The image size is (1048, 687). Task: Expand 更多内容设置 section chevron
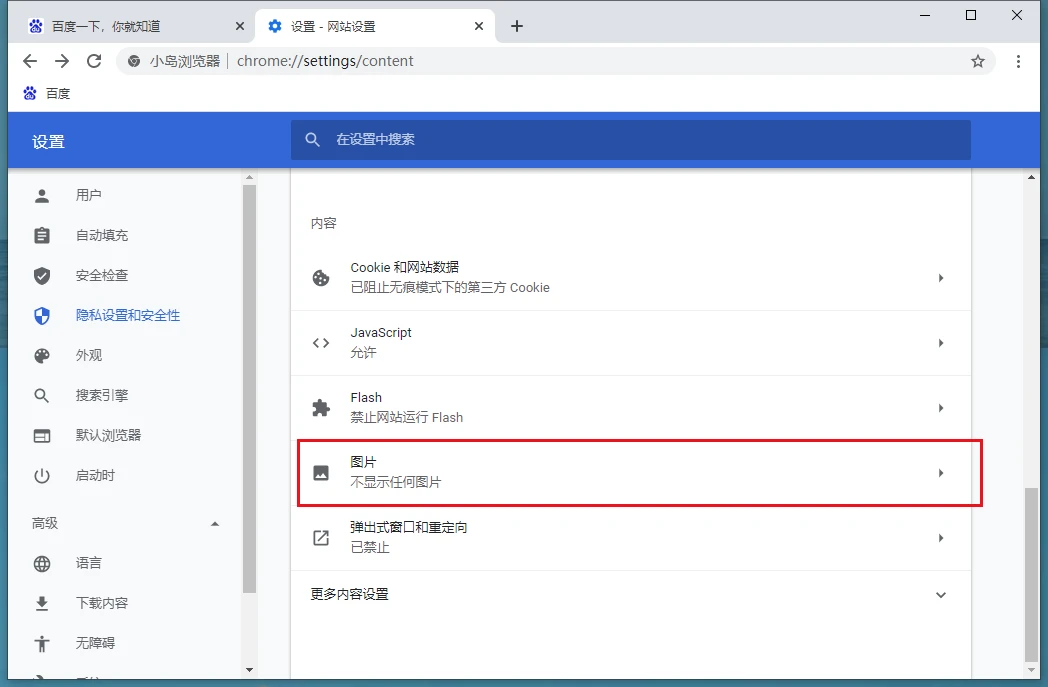(x=940, y=595)
